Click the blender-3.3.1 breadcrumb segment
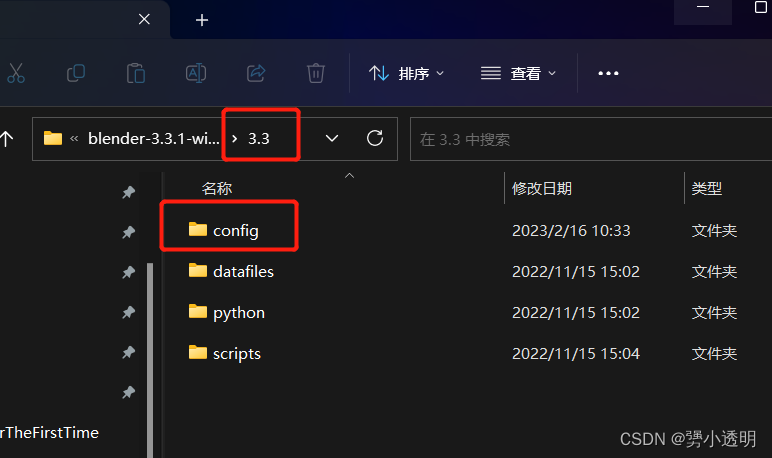The height and width of the screenshot is (458, 772). click(154, 139)
